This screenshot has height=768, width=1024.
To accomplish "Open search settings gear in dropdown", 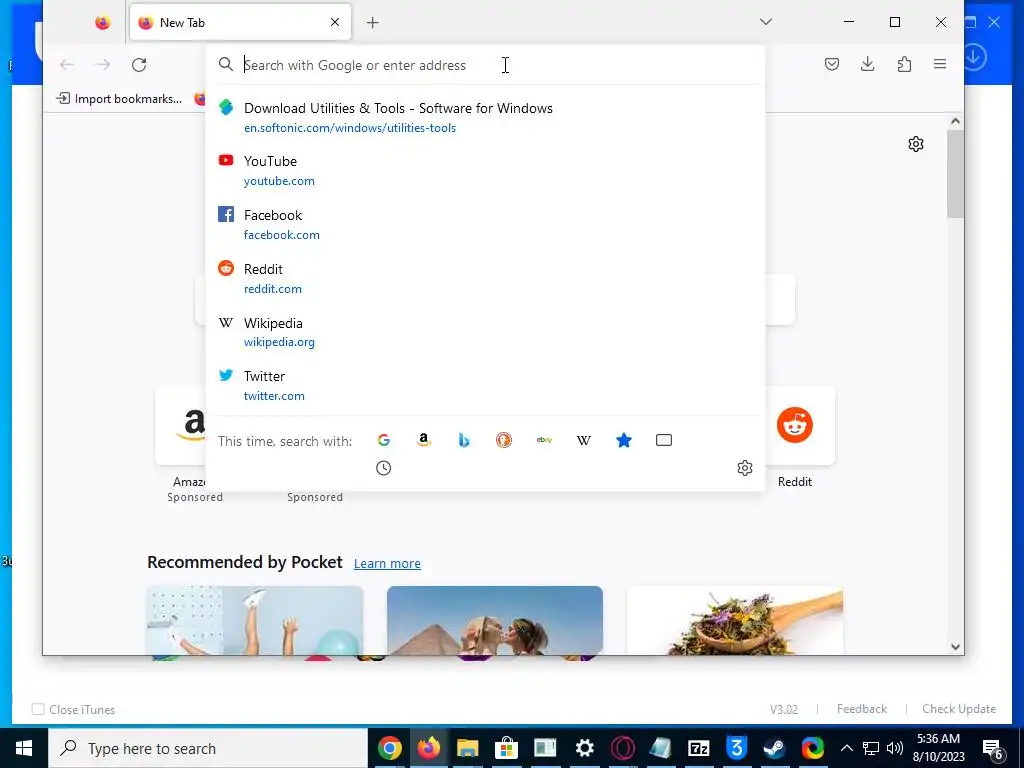I will click(x=744, y=468).
